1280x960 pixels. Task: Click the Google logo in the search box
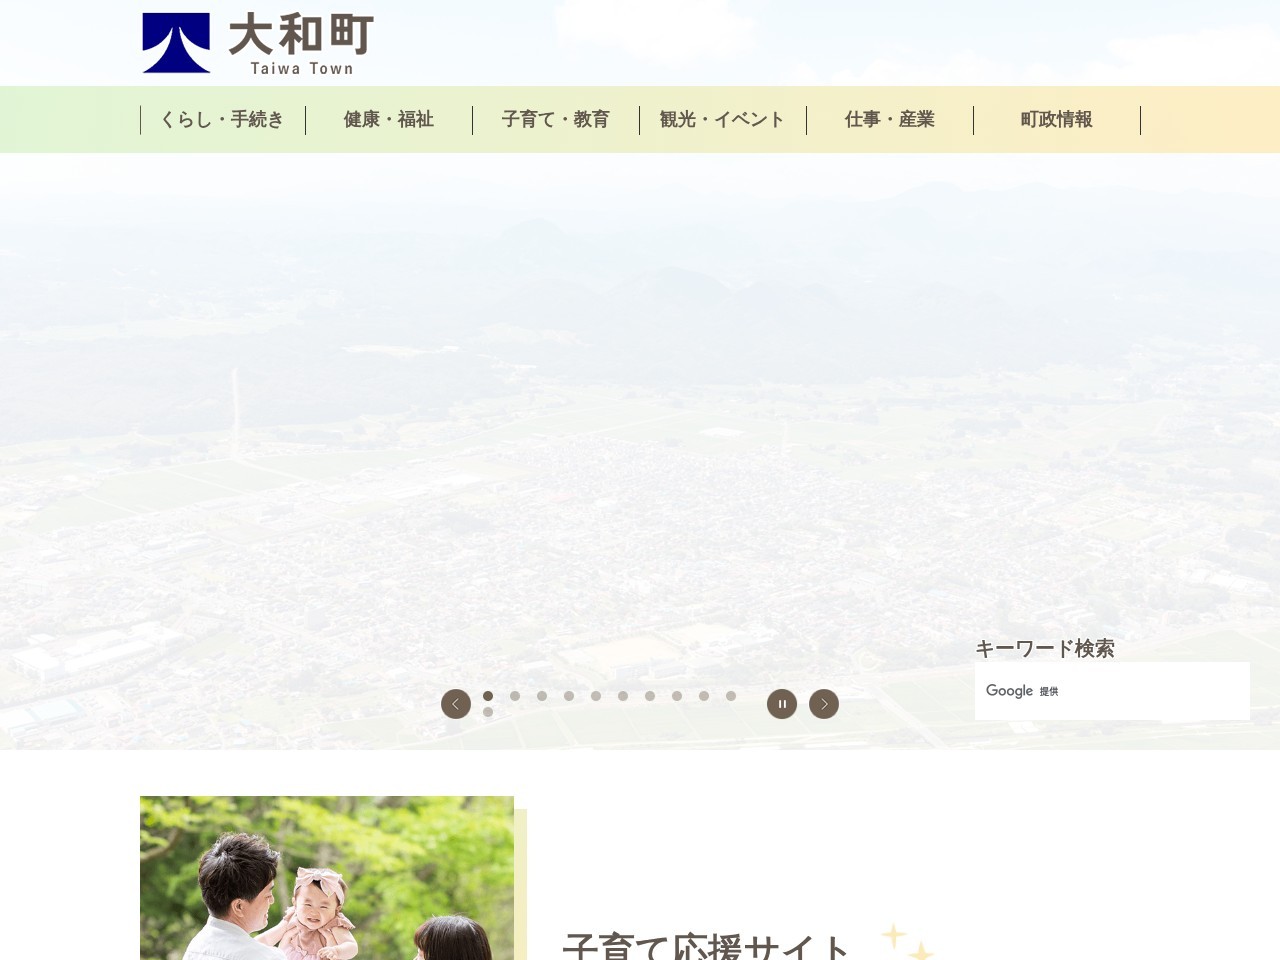(x=1009, y=690)
